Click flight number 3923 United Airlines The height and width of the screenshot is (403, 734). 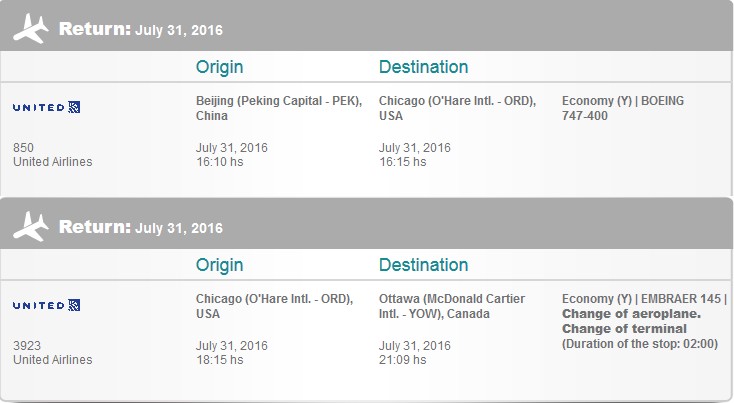[x=52, y=352]
